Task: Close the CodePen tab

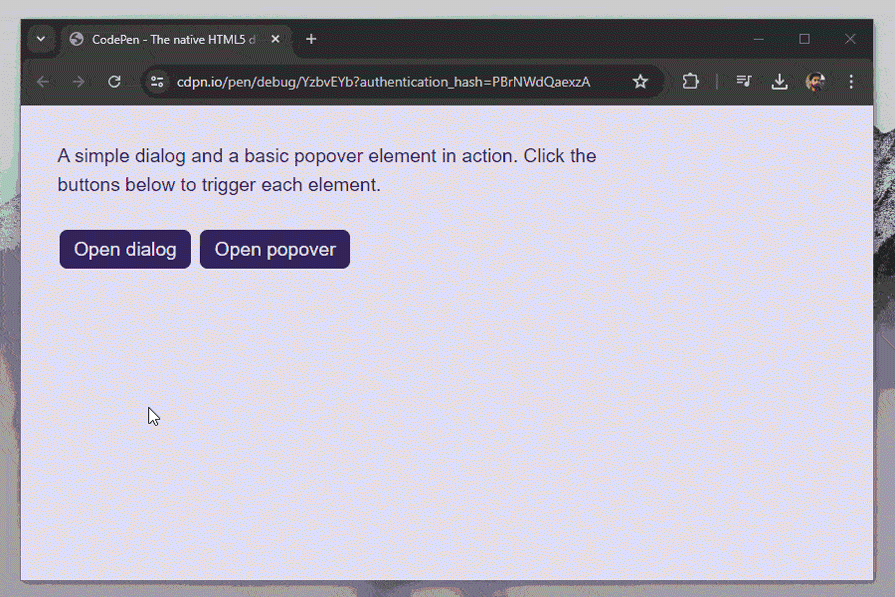Action: 276,39
